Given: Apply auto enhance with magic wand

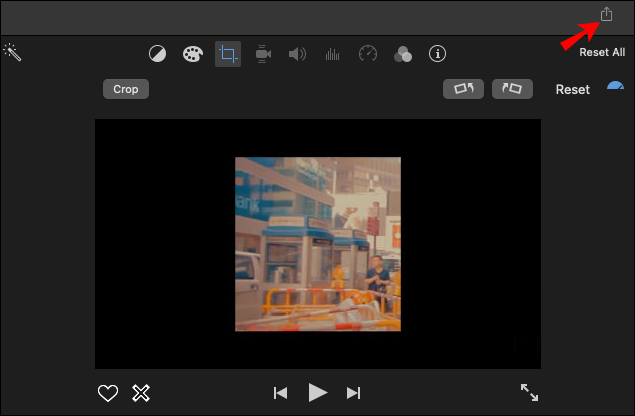Looking at the screenshot, I should point(12,52).
